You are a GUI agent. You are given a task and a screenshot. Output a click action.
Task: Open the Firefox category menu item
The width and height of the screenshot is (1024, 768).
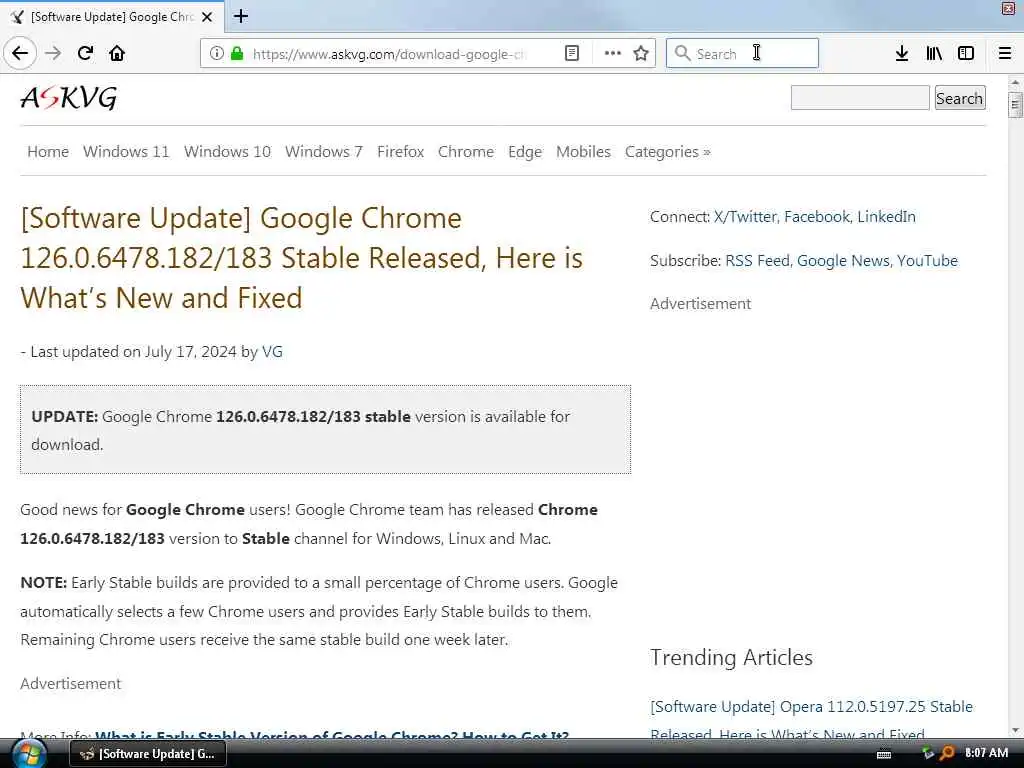point(400,152)
